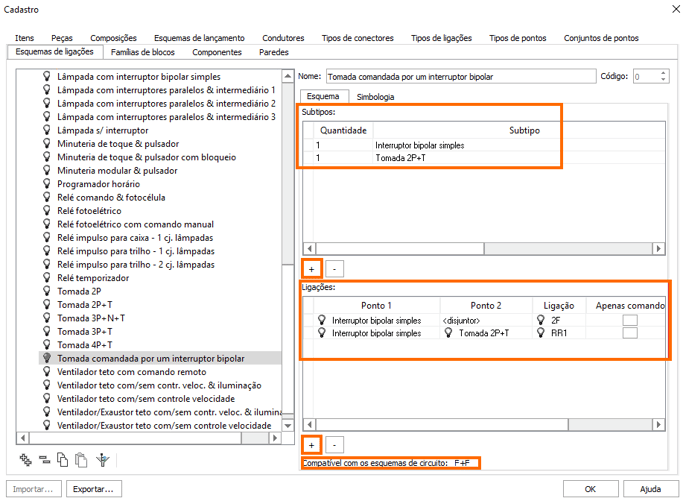Increase the Código spinner value
The height and width of the screenshot is (501, 683).
click(665, 72)
